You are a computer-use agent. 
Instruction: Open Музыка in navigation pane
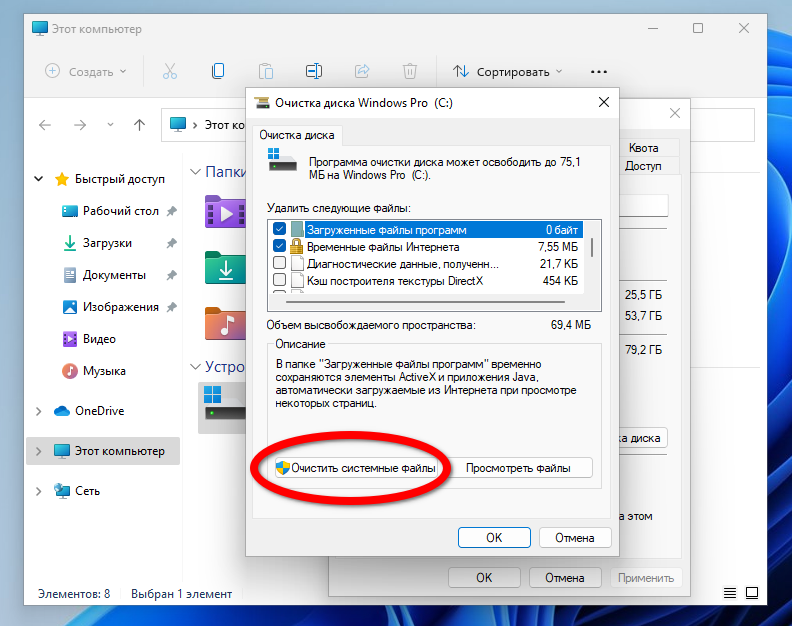[104, 371]
